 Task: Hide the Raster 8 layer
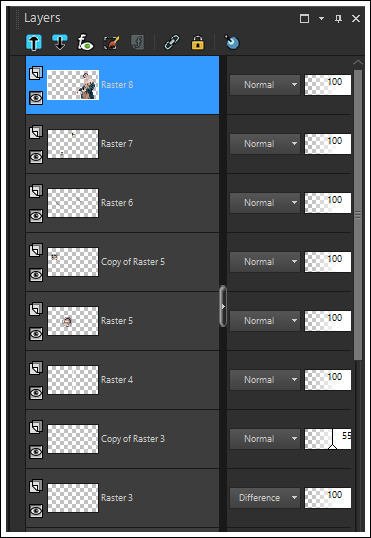coord(36,98)
